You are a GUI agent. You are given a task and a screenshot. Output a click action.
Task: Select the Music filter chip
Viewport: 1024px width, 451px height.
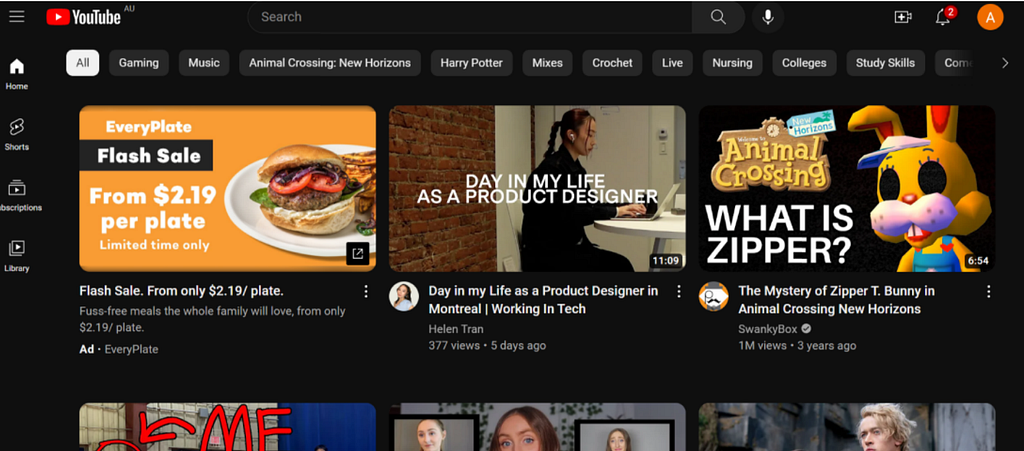click(x=204, y=63)
